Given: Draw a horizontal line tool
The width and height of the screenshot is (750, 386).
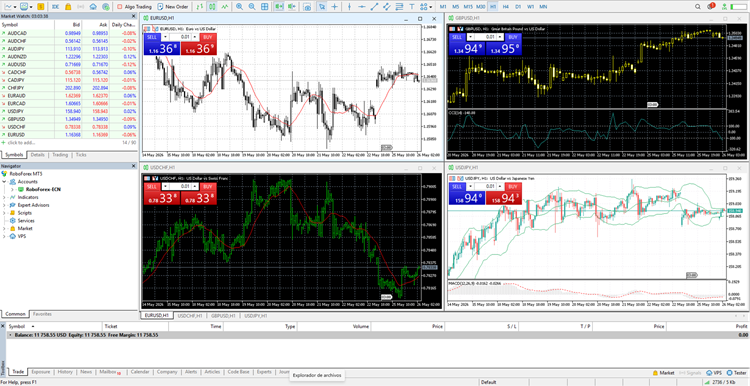Looking at the screenshot, I should (362, 7).
